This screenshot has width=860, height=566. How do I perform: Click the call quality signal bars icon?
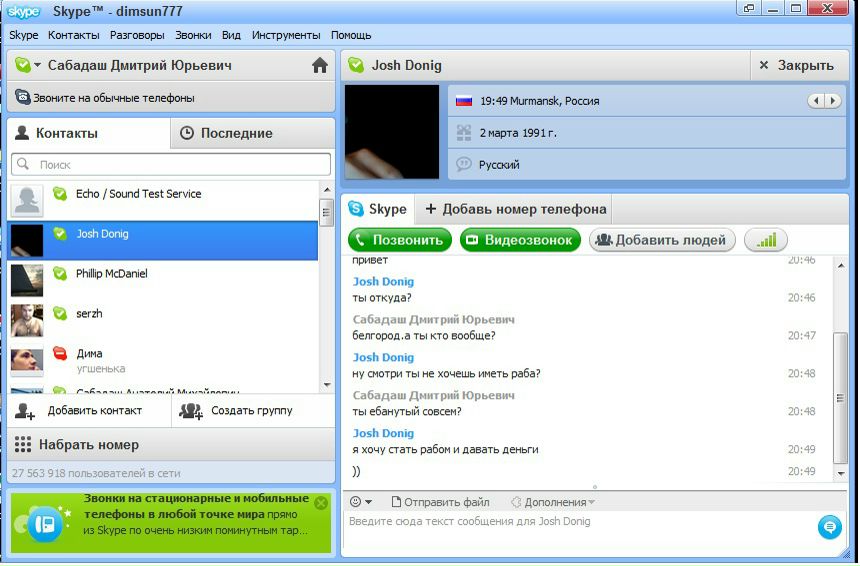(766, 241)
